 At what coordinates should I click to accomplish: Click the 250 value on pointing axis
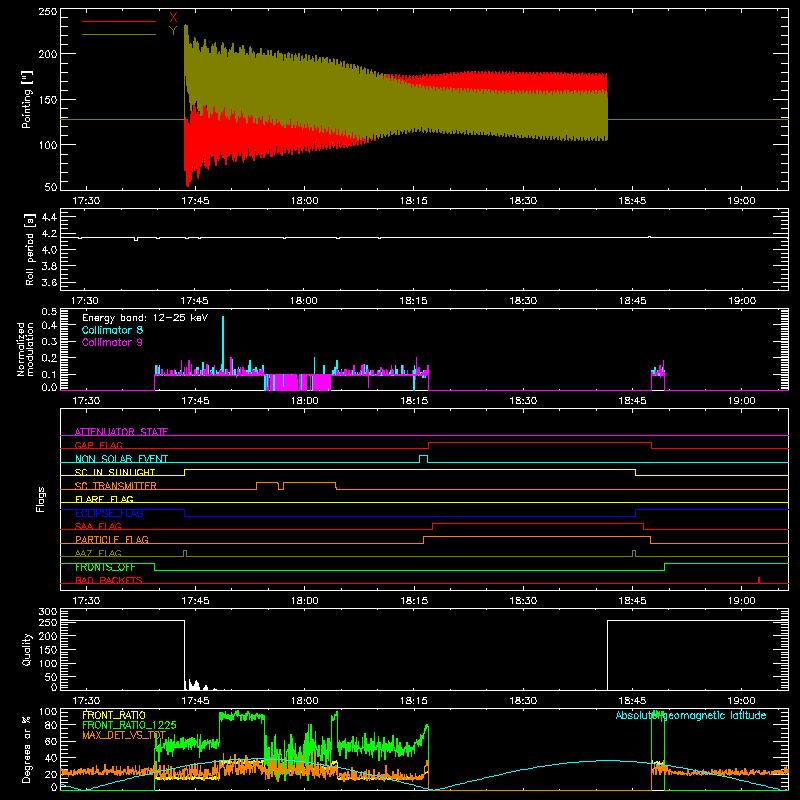pyautogui.click(x=48, y=11)
